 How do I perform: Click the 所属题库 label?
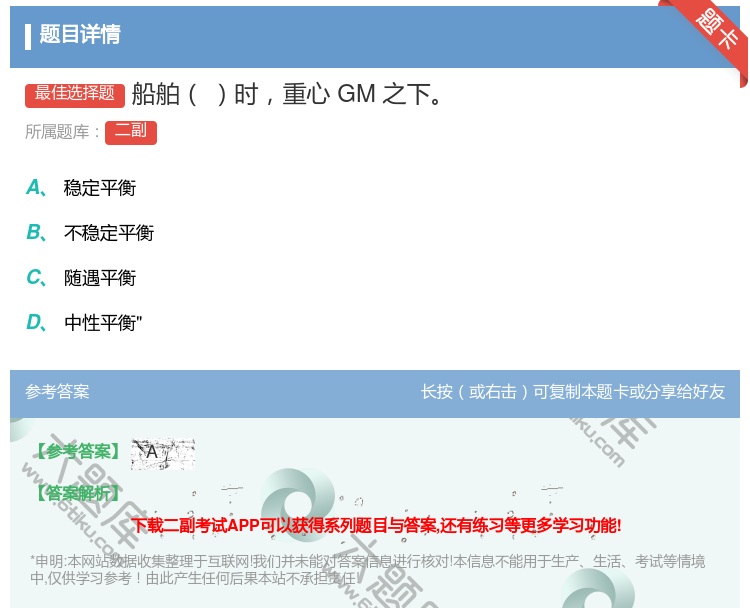point(63,132)
